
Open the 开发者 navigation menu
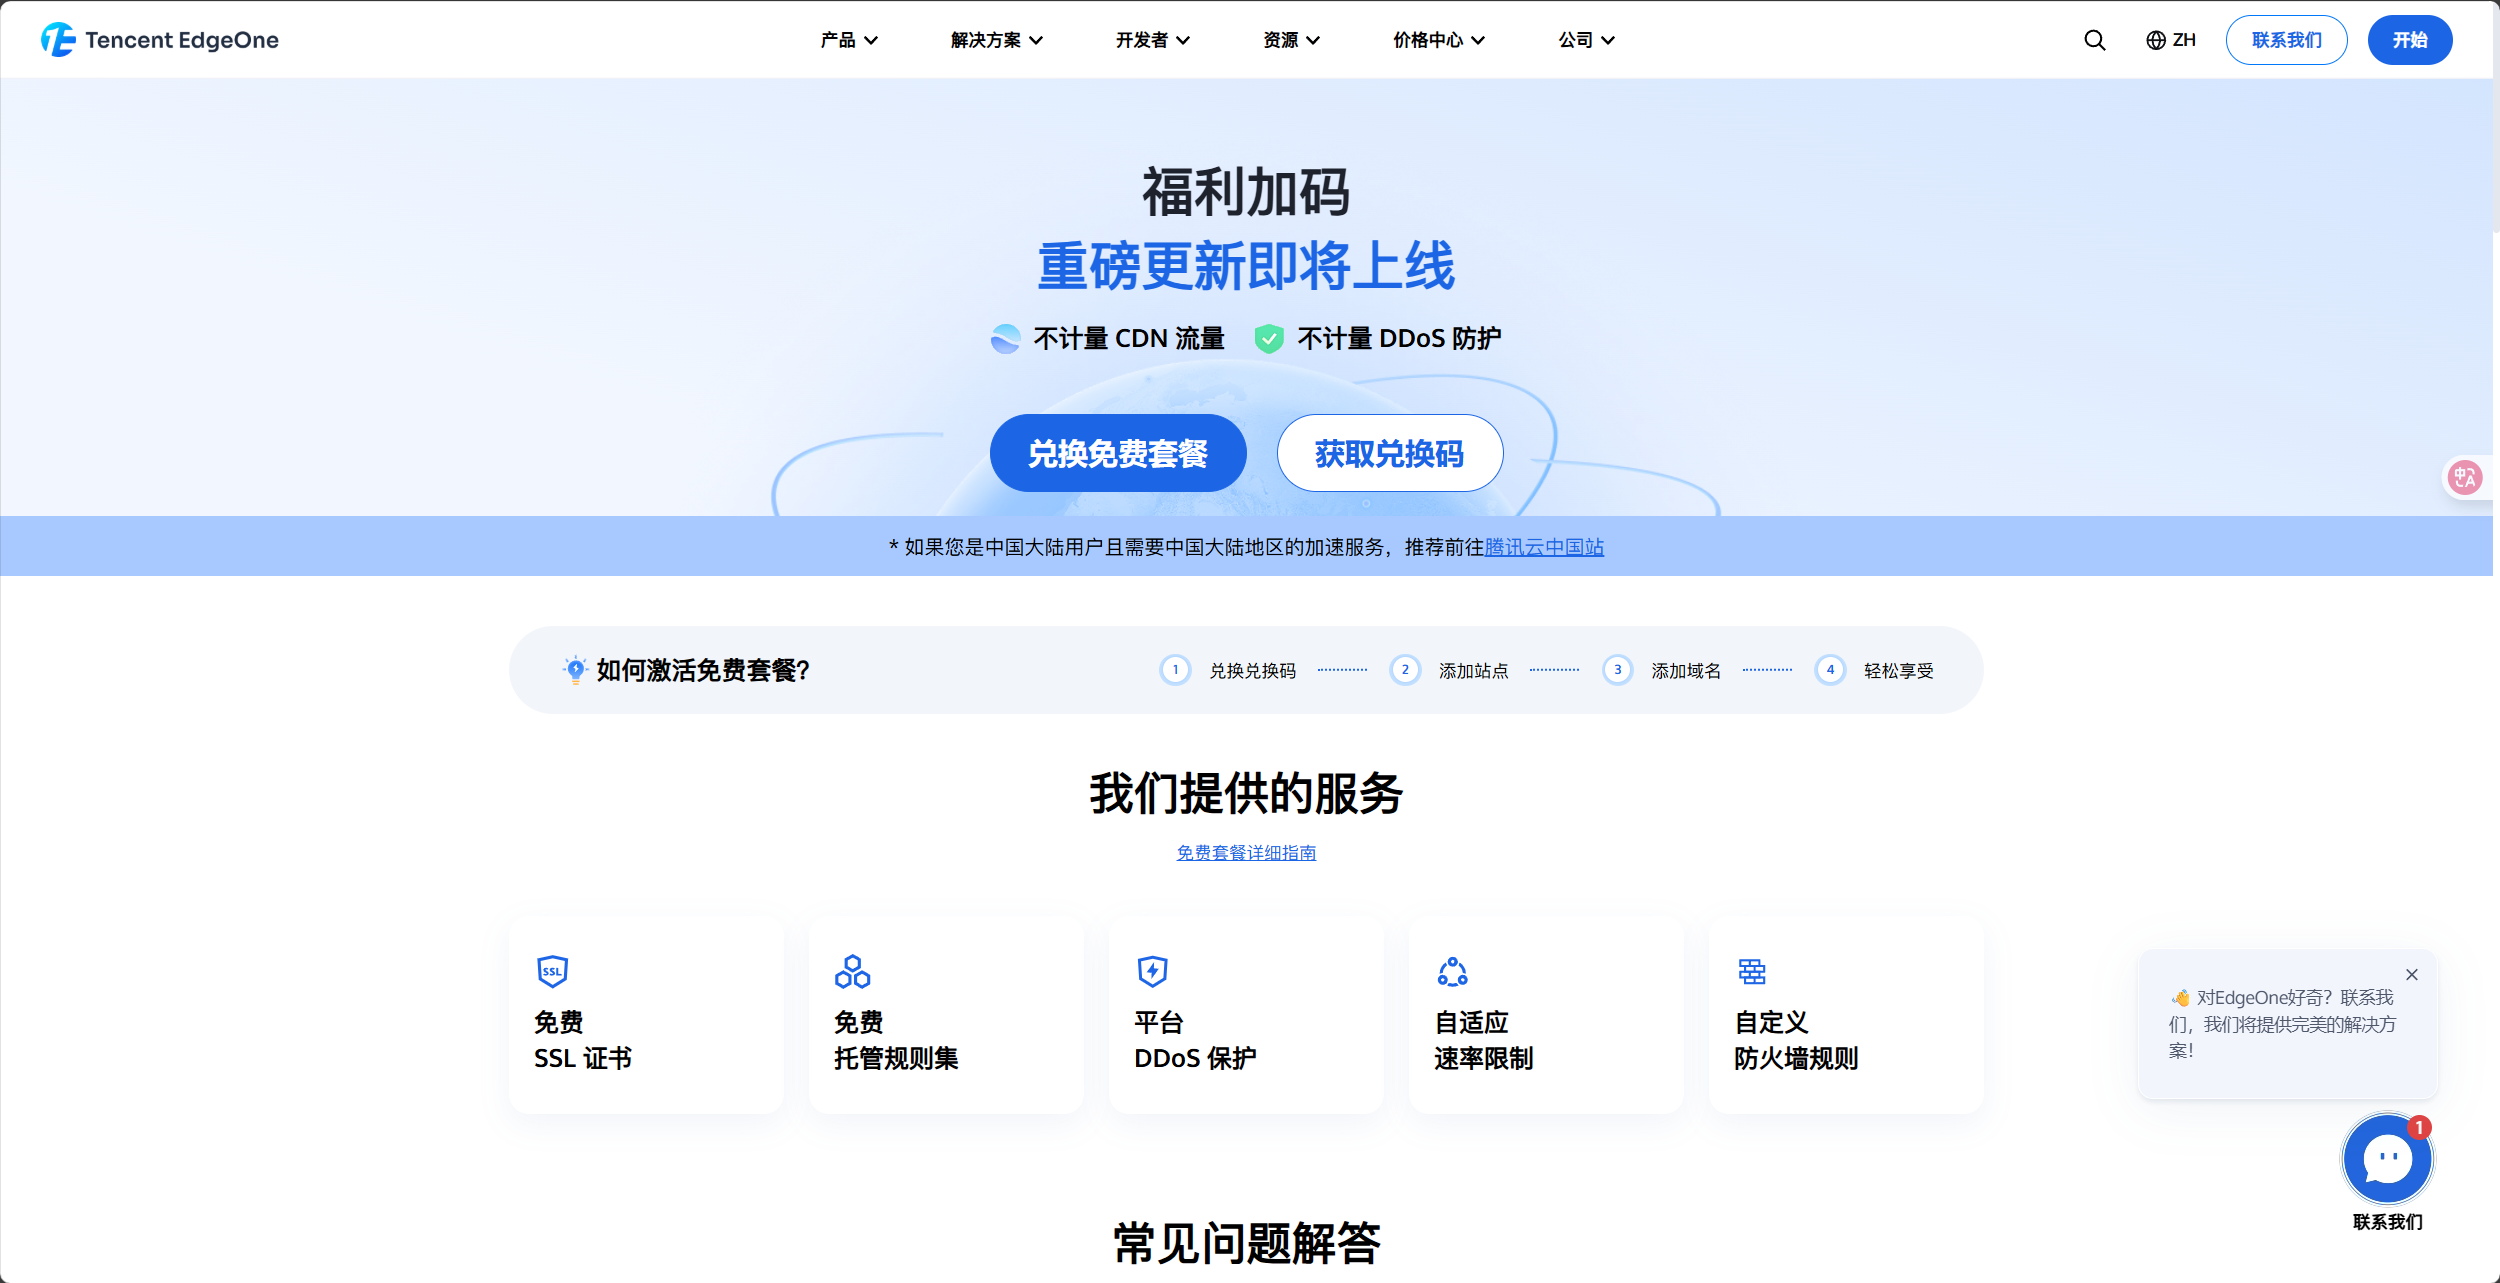point(1152,40)
